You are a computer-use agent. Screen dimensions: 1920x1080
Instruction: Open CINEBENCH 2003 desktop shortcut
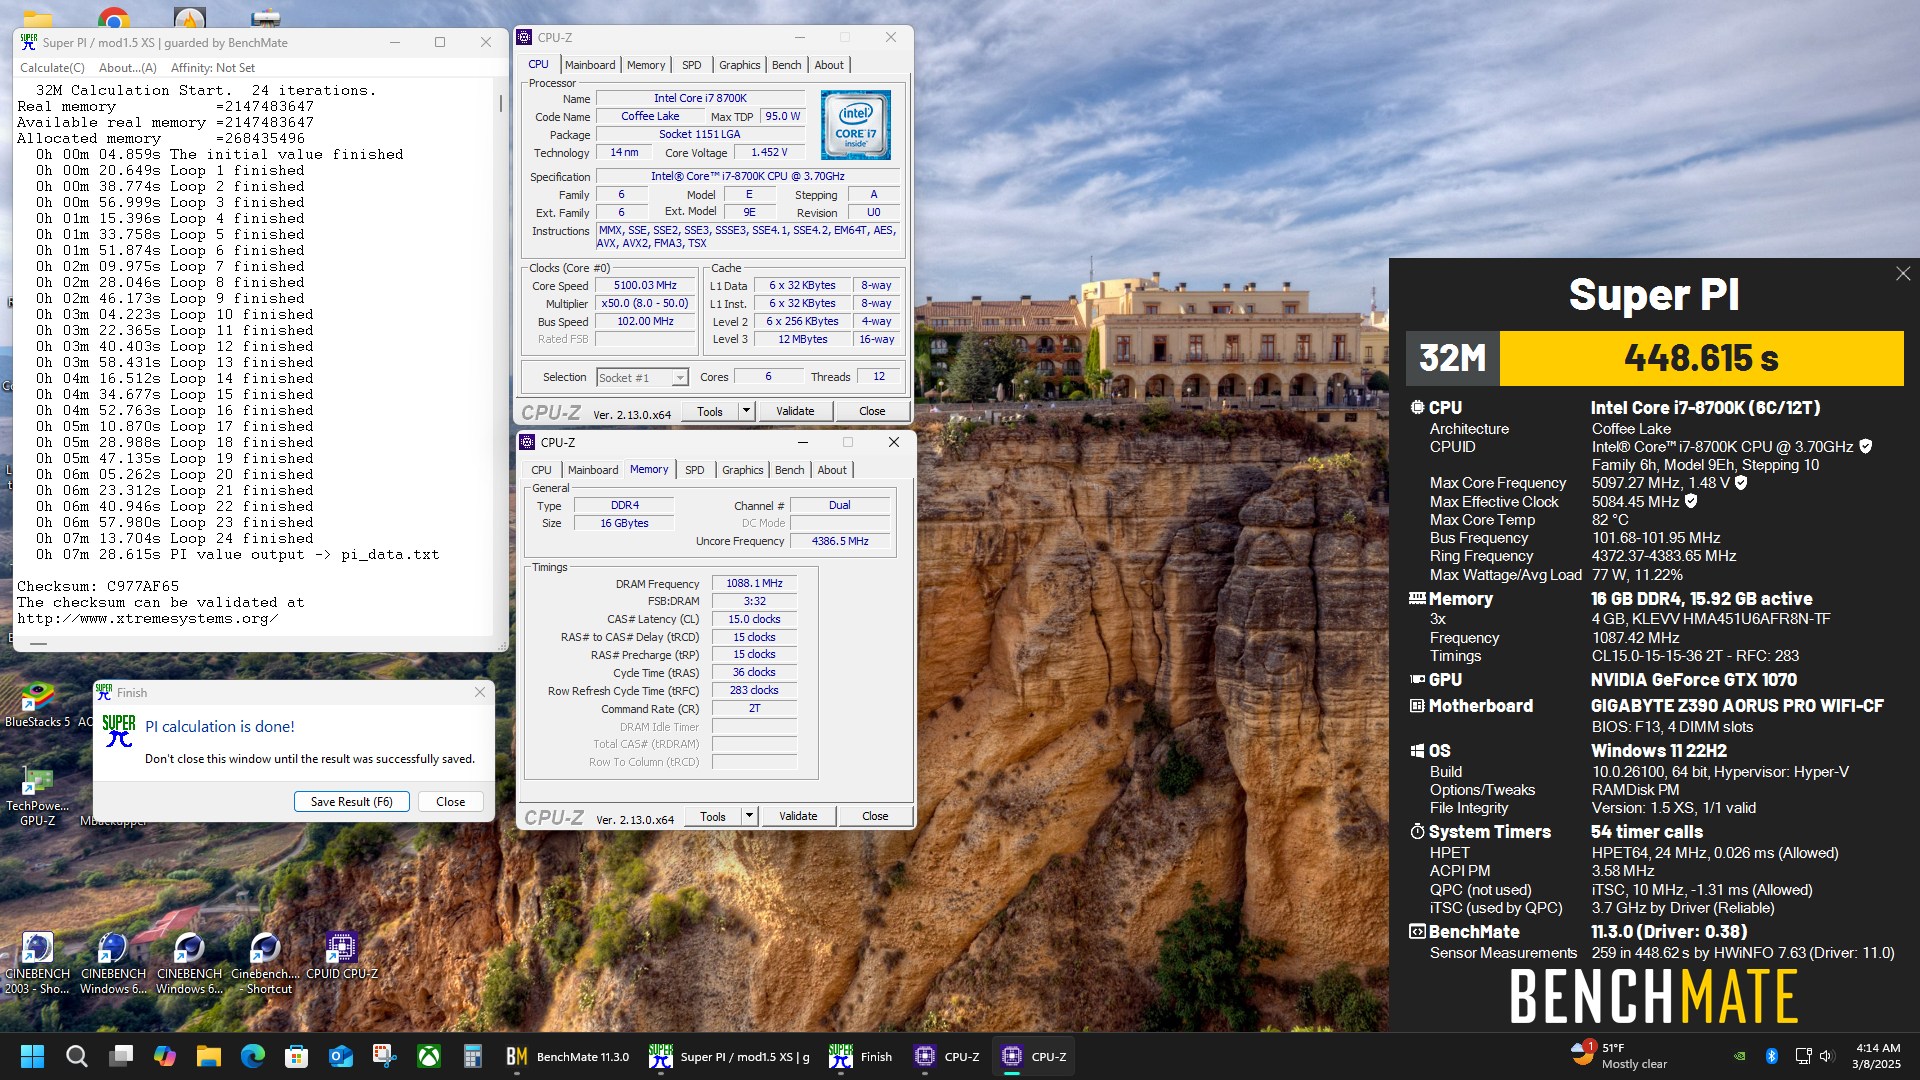pyautogui.click(x=38, y=963)
